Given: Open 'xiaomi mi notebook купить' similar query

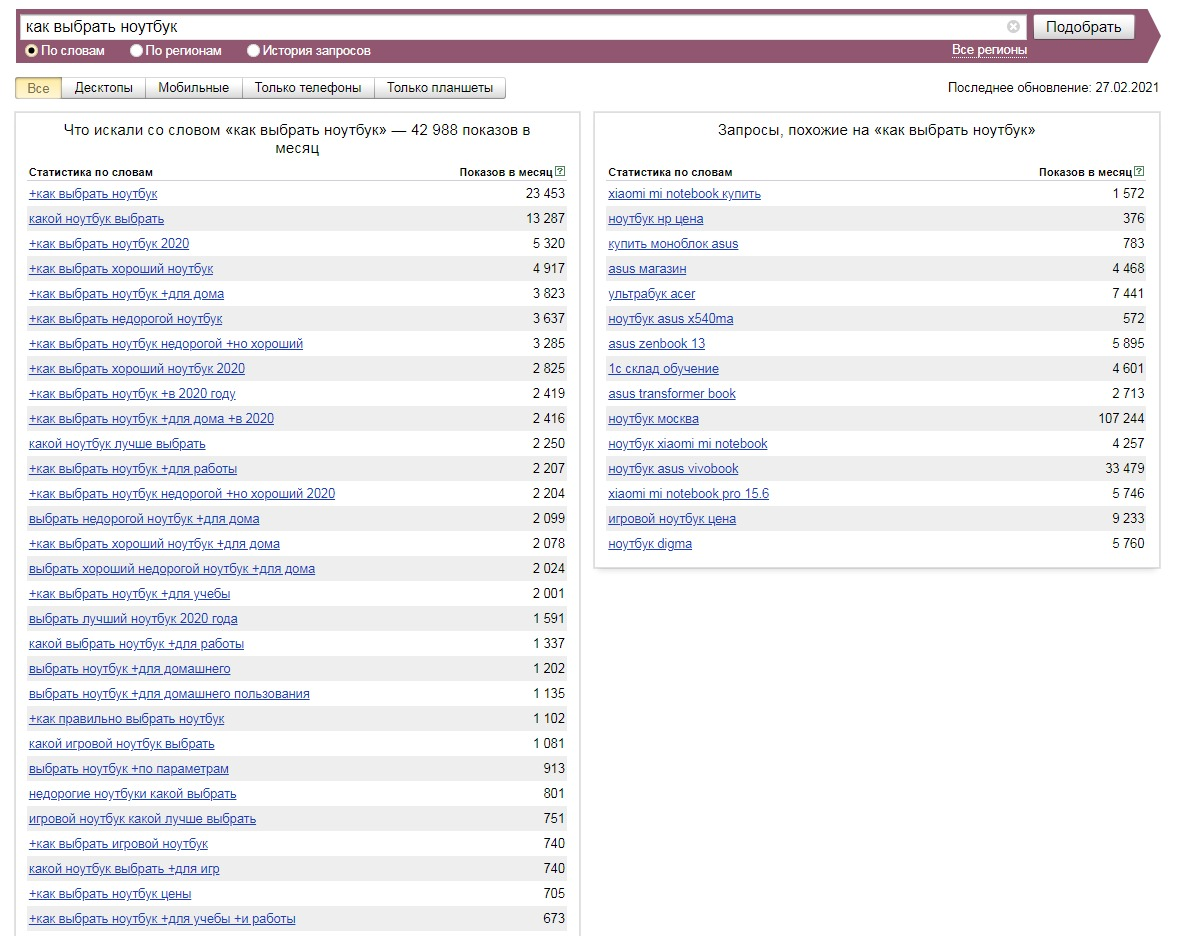Looking at the screenshot, I should [684, 194].
